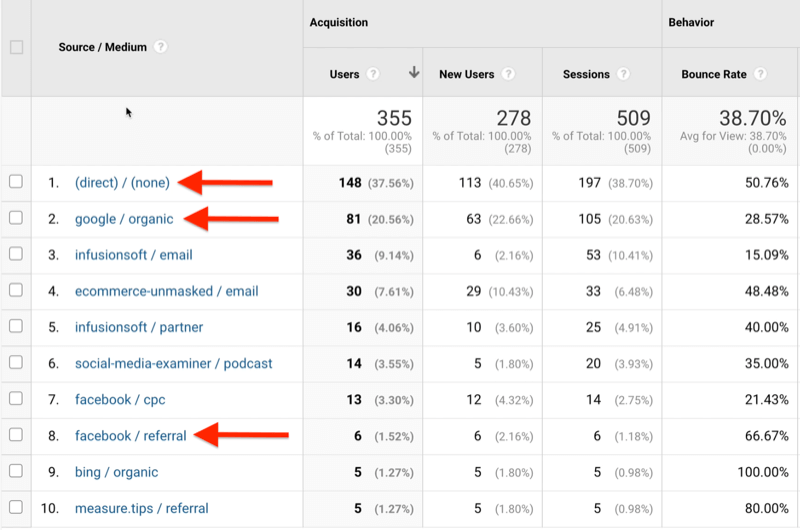Click users value 16 in infusionsoft partner row
The image size is (800, 530).
354,327
